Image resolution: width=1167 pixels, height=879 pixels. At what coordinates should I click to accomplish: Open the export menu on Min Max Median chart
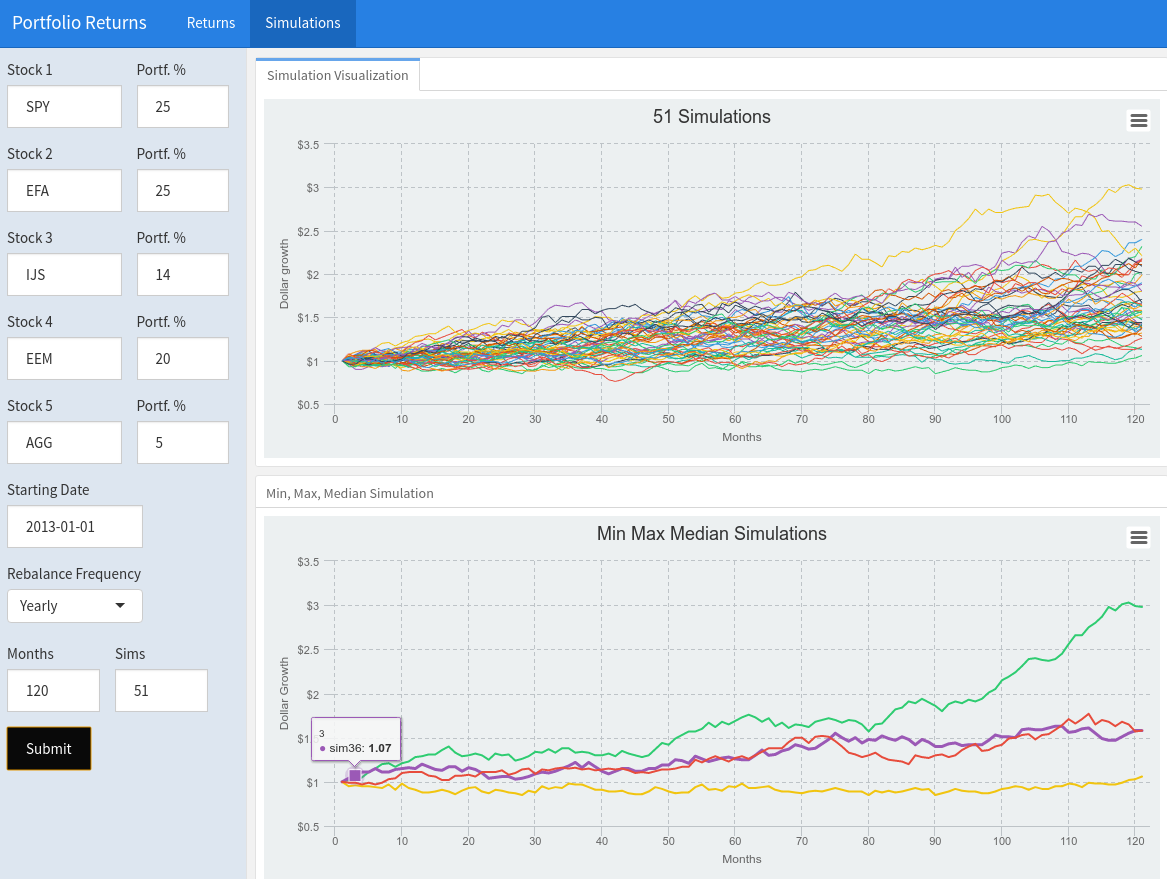[1138, 537]
